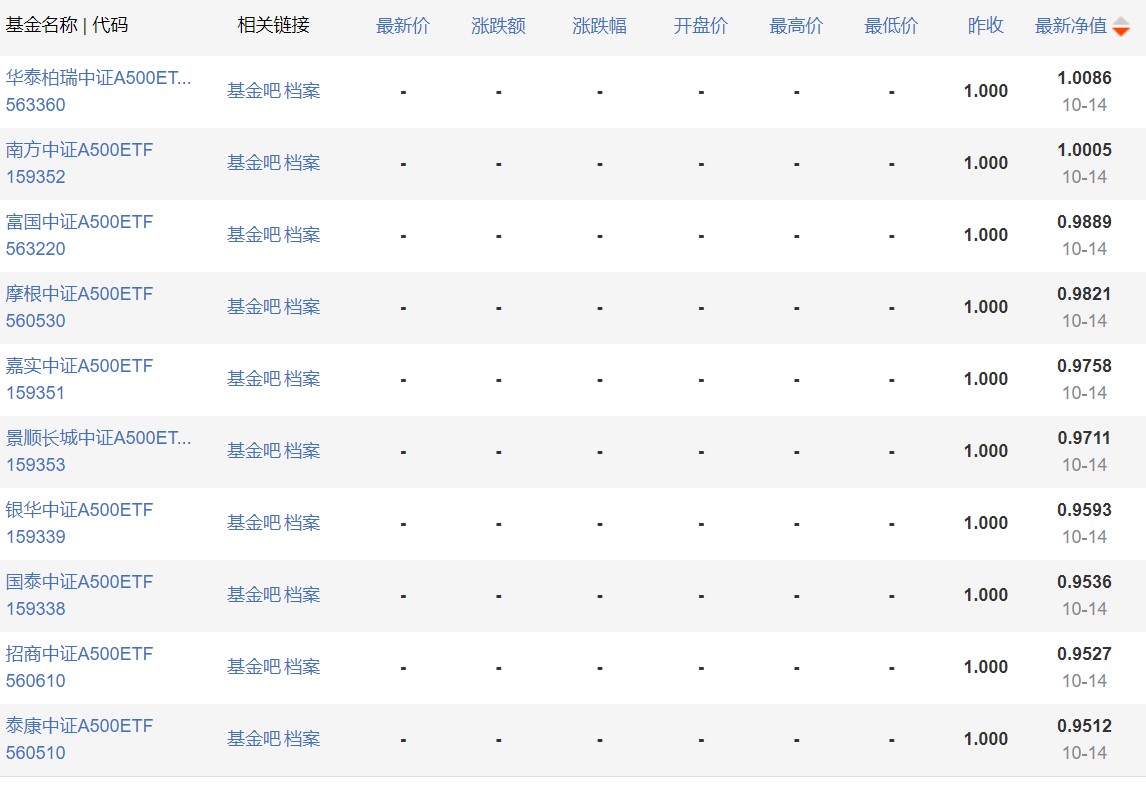Open the 南方中证A500ETF fund link
Image resolution: width=1146 pixels, height=787 pixels.
[80, 150]
